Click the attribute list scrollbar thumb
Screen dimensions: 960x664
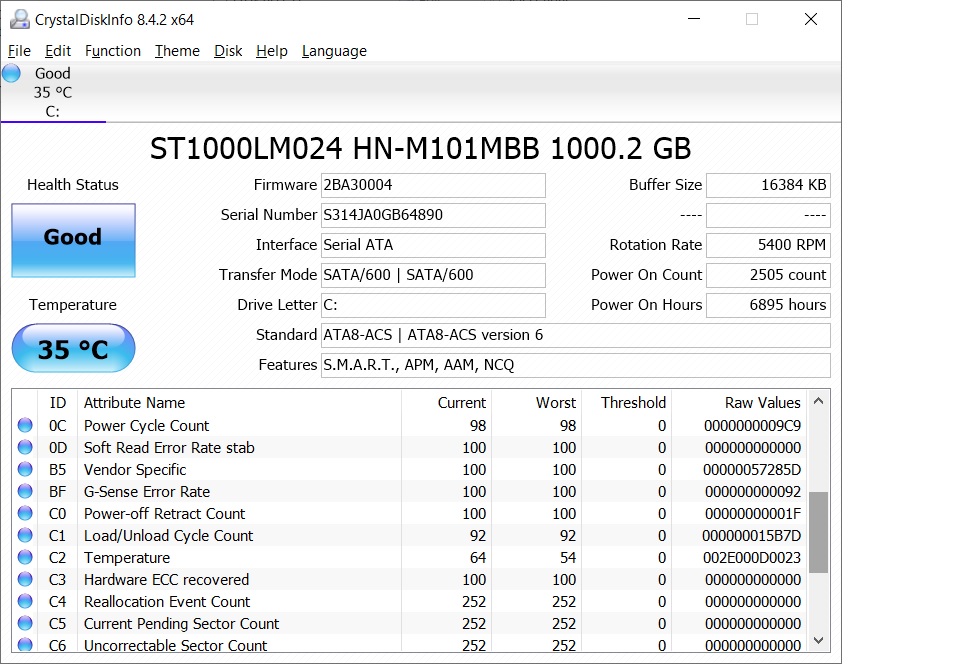pyautogui.click(x=819, y=532)
